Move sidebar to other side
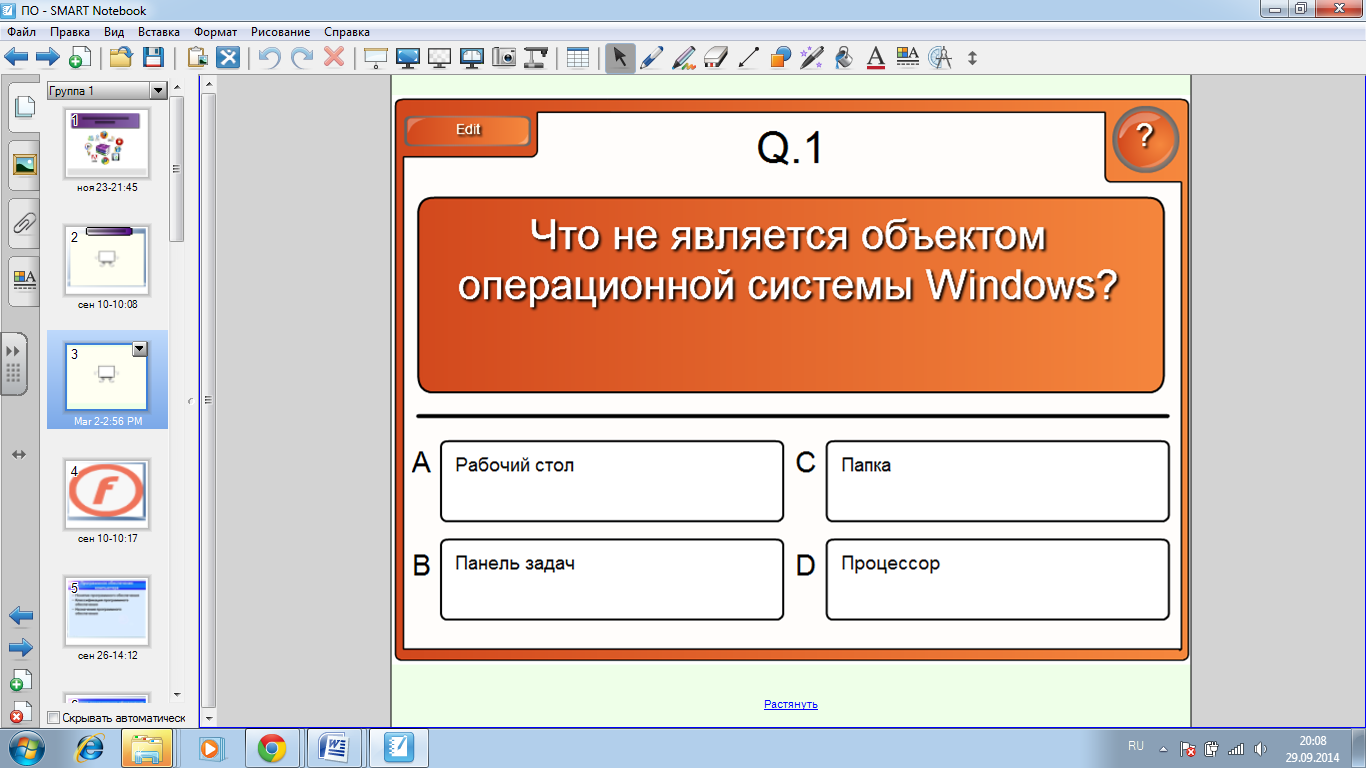The width and height of the screenshot is (1366, 768). tap(18, 455)
